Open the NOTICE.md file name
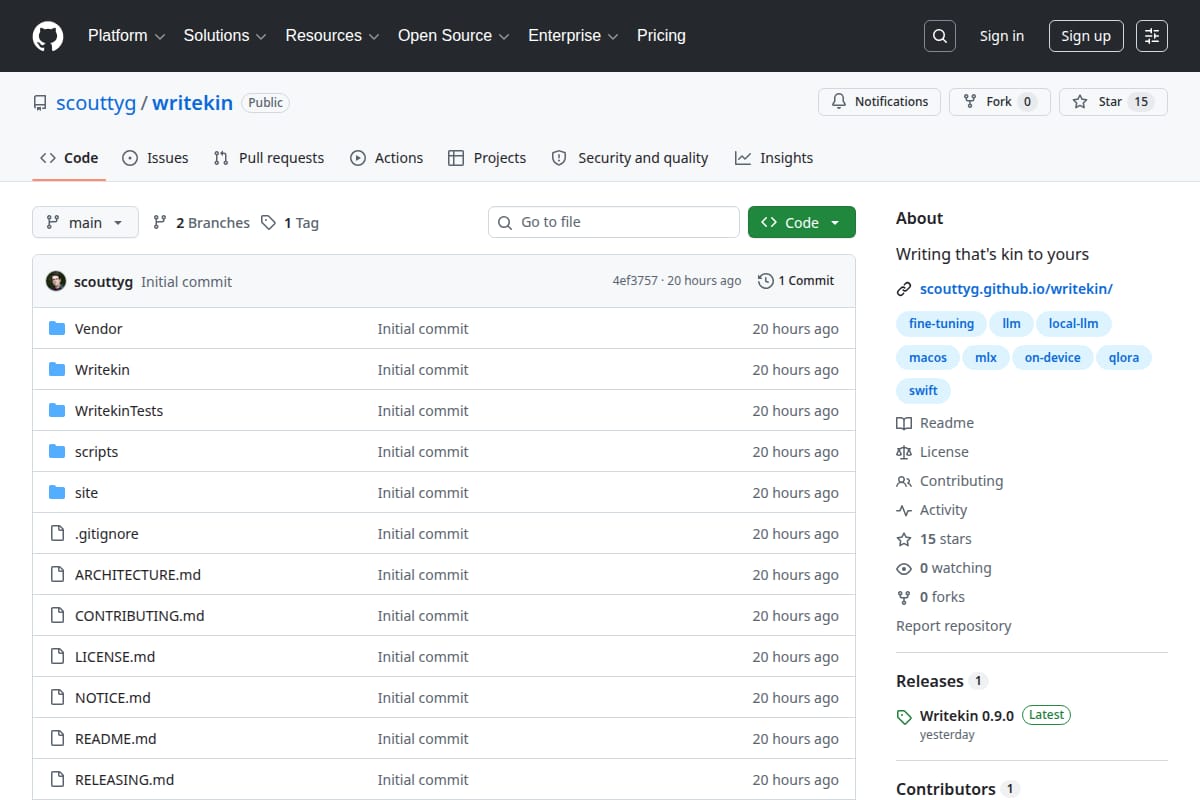This screenshot has width=1200, height=800. (113, 698)
